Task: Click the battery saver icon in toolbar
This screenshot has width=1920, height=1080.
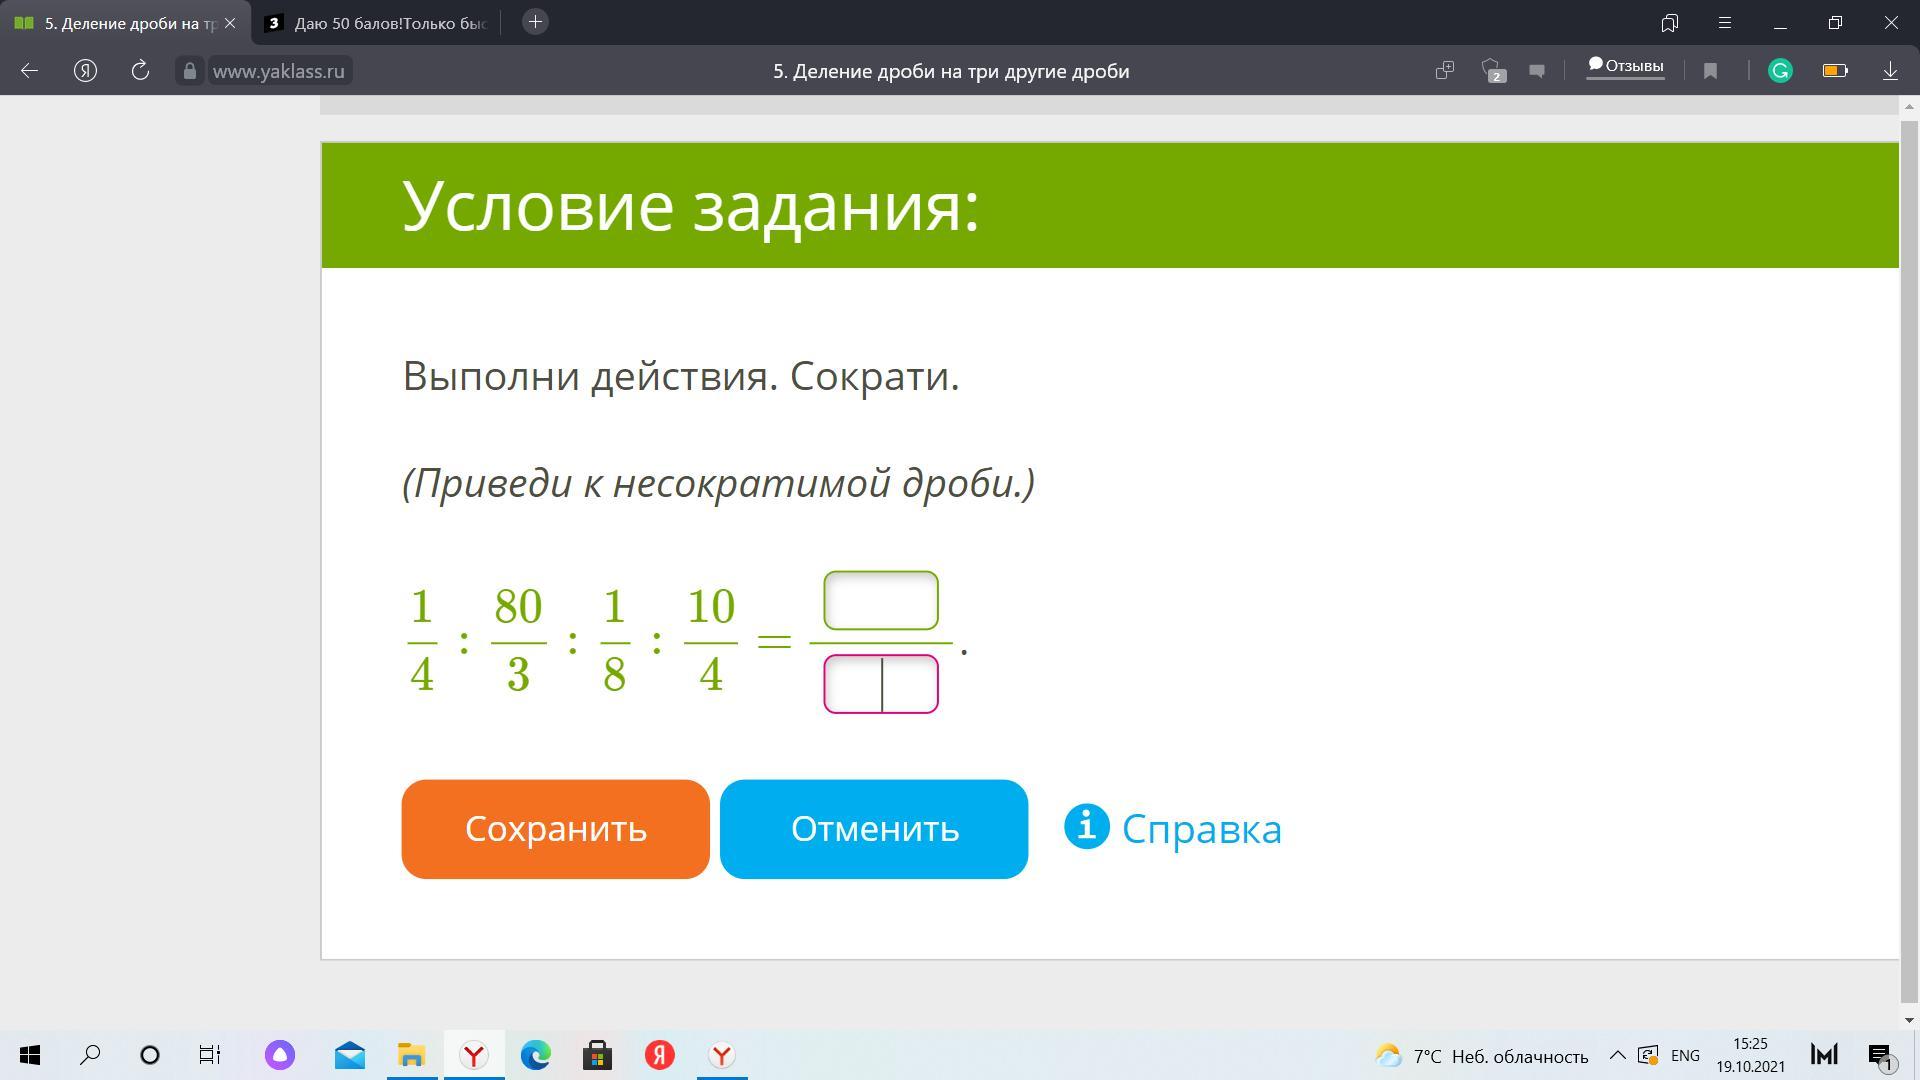Action: click(1835, 71)
